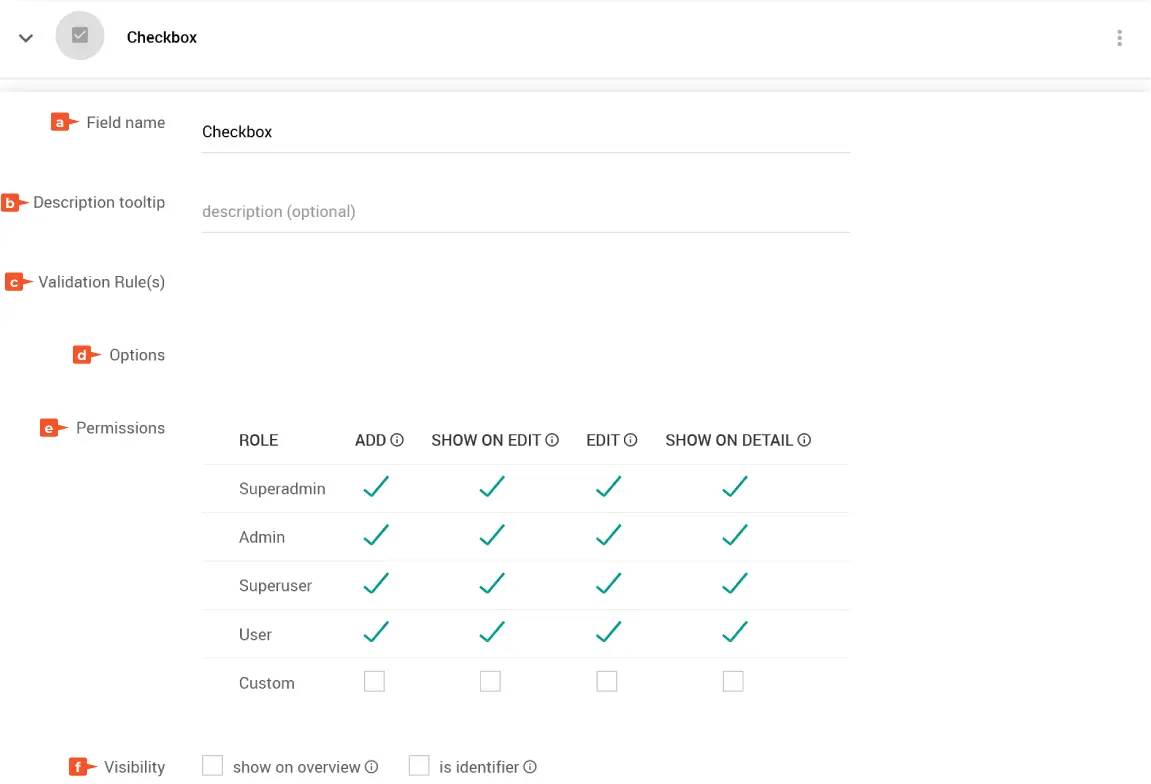Click info icon beside SHOW ON DETAIL
This screenshot has height=784, width=1151.
click(x=804, y=440)
